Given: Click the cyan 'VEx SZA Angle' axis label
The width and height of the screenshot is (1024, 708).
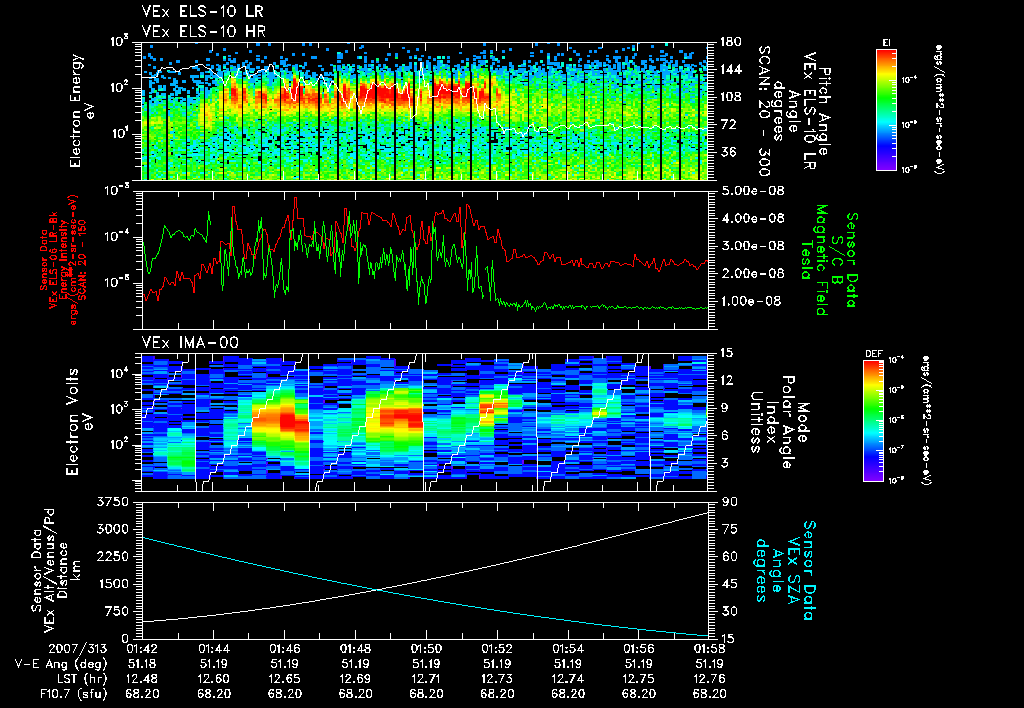Looking at the screenshot, I should (x=784, y=571).
